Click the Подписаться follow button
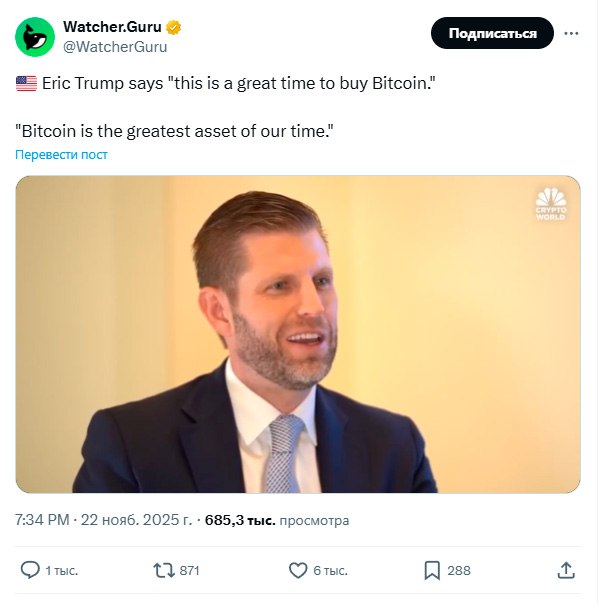Screen dimensions: 604x604 [492, 33]
